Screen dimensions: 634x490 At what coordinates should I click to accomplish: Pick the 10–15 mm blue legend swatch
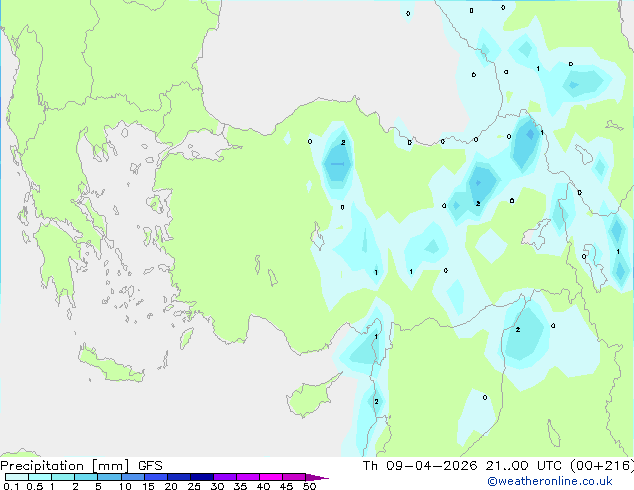pyautogui.click(x=133, y=477)
